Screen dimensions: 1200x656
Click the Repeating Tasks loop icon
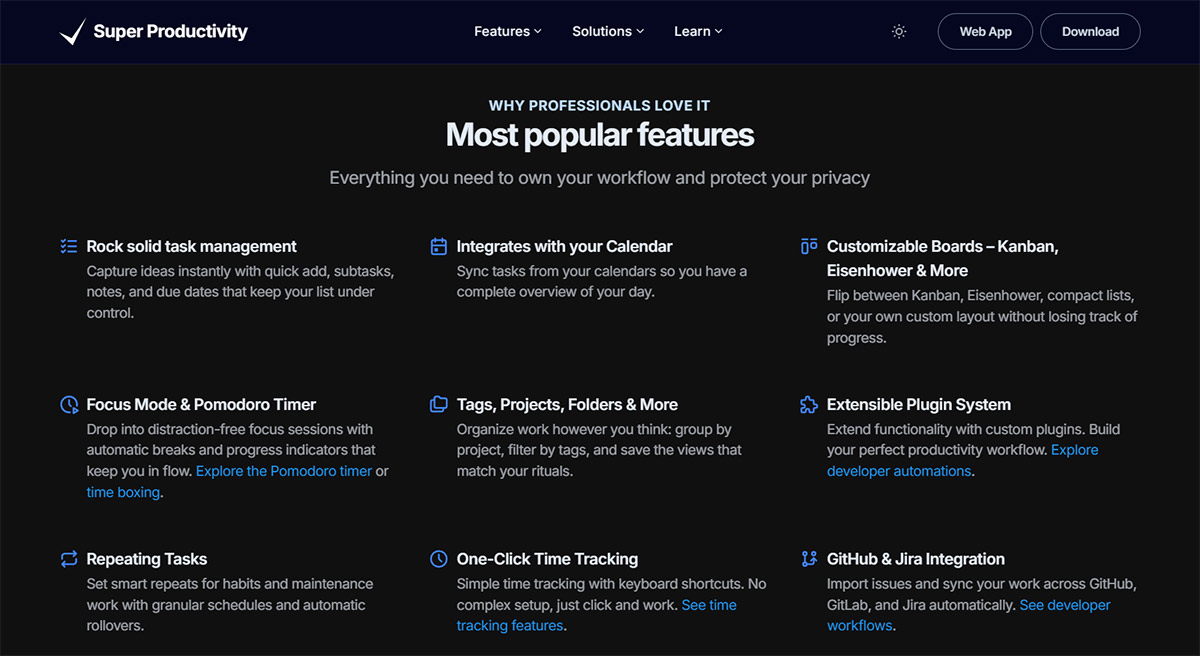coord(69,559)
